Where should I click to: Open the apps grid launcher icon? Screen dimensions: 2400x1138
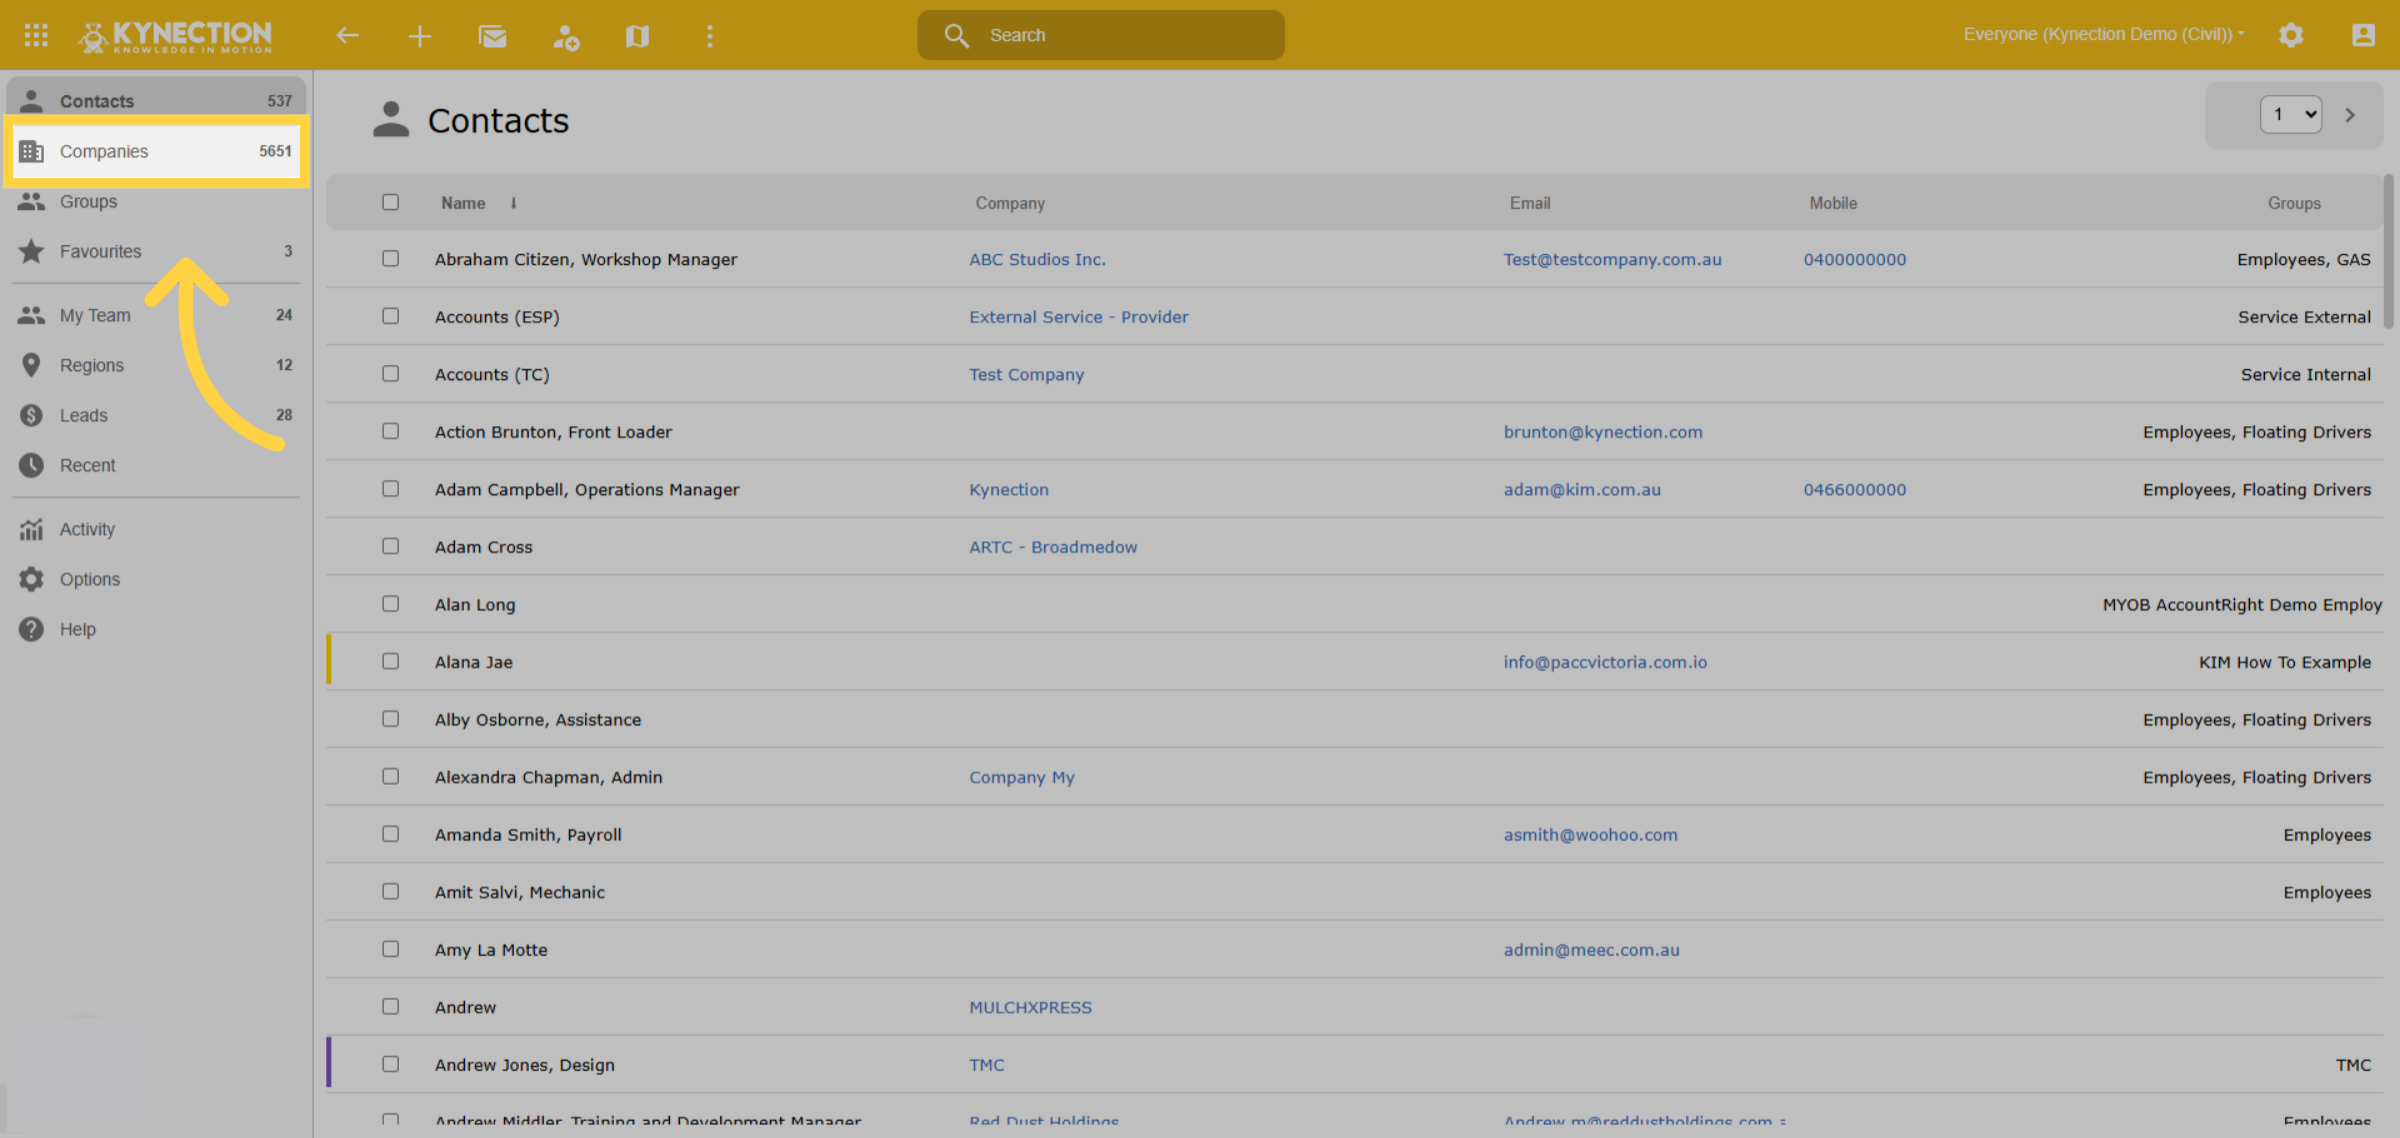(x=36, y=36)
